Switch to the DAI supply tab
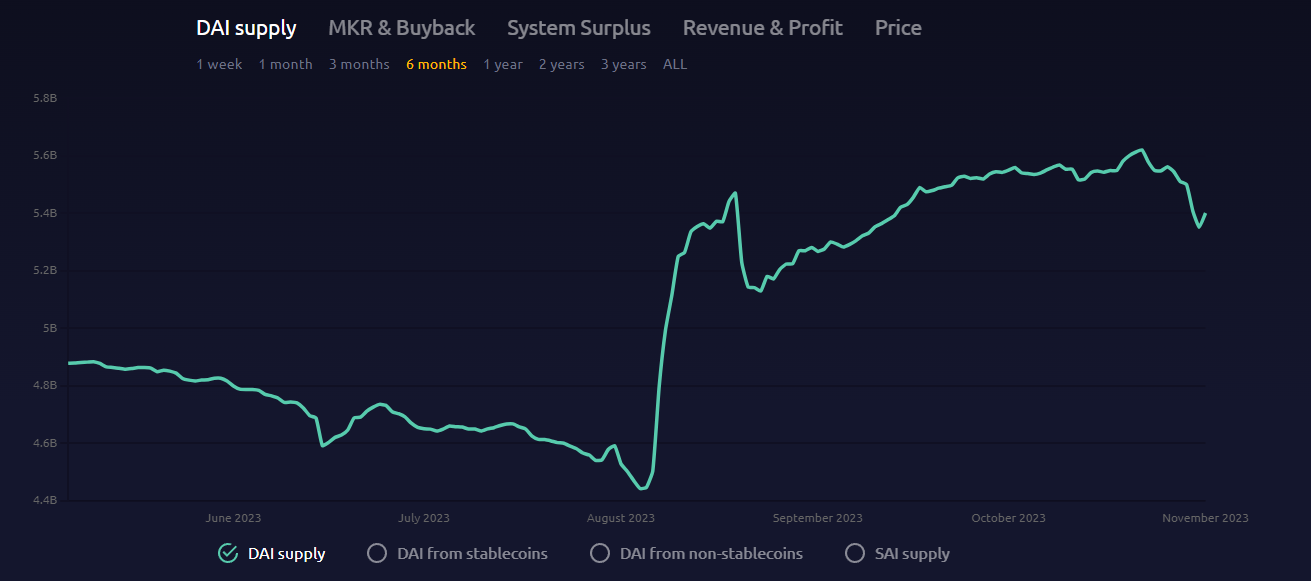1311x581 pixels. tap(246, 28)
